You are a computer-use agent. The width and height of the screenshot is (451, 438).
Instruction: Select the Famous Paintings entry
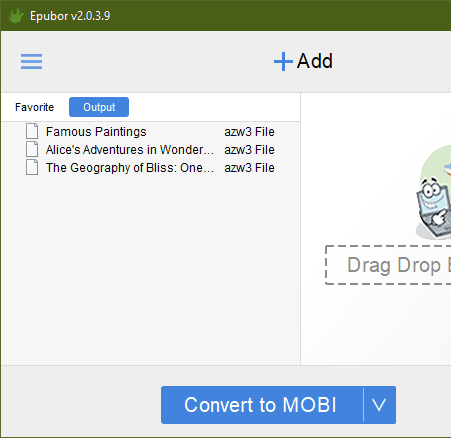pos(96,132)
